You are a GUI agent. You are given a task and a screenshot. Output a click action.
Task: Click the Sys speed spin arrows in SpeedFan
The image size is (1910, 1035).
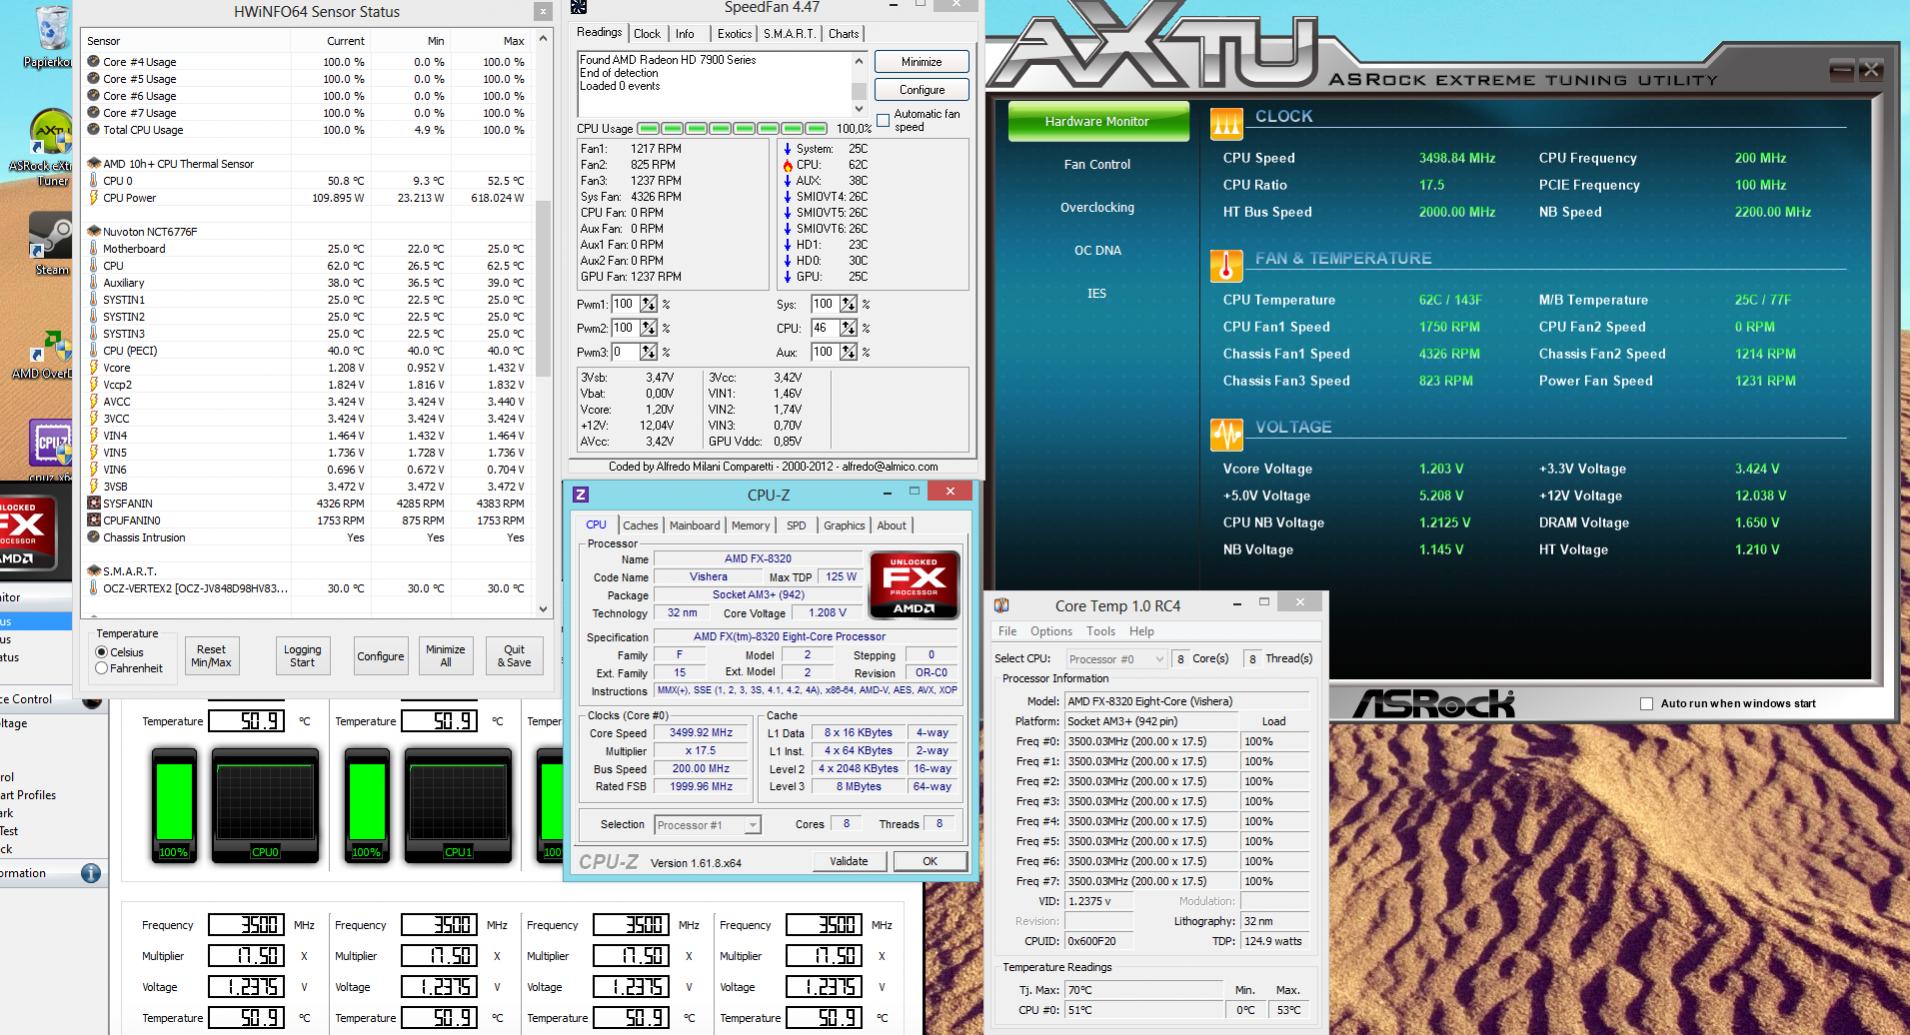pyautogui.click(x=849, y=304)
